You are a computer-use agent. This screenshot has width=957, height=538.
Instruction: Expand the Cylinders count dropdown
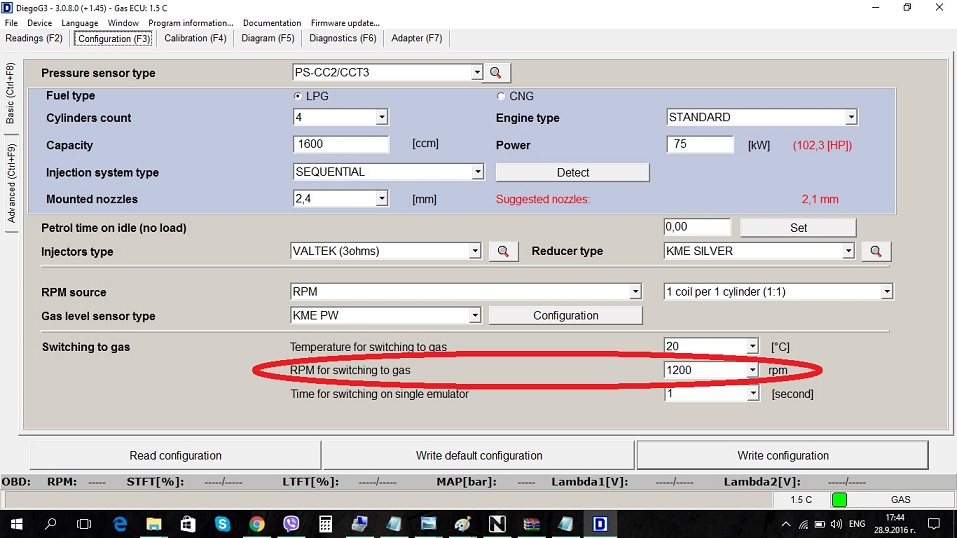pos(381,118)
